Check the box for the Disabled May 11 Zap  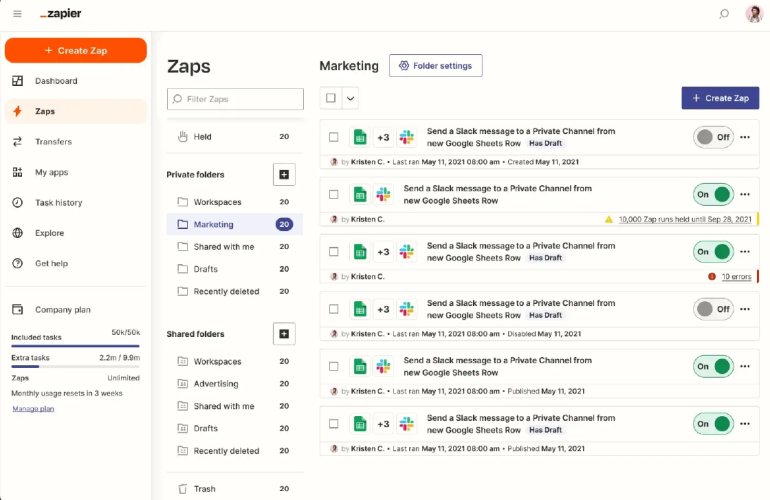click(x=334, y=309)
